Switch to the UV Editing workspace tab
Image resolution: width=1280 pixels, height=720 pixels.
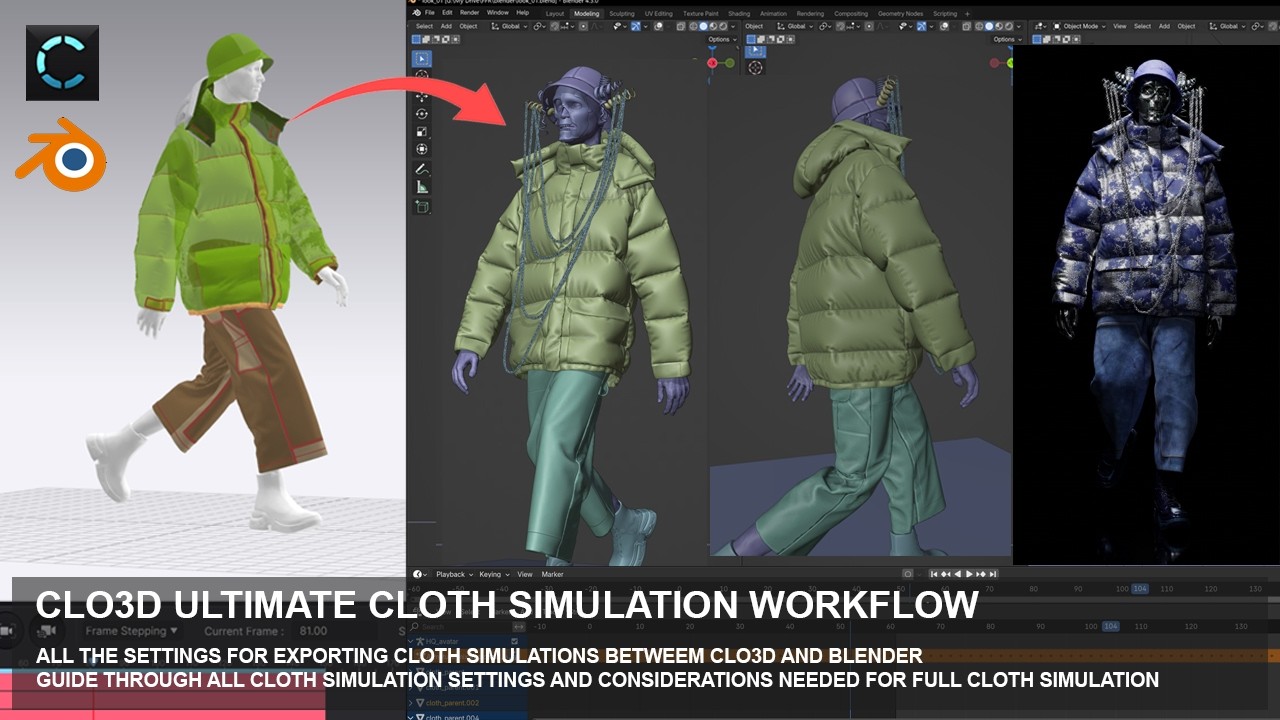pos(659,14)
